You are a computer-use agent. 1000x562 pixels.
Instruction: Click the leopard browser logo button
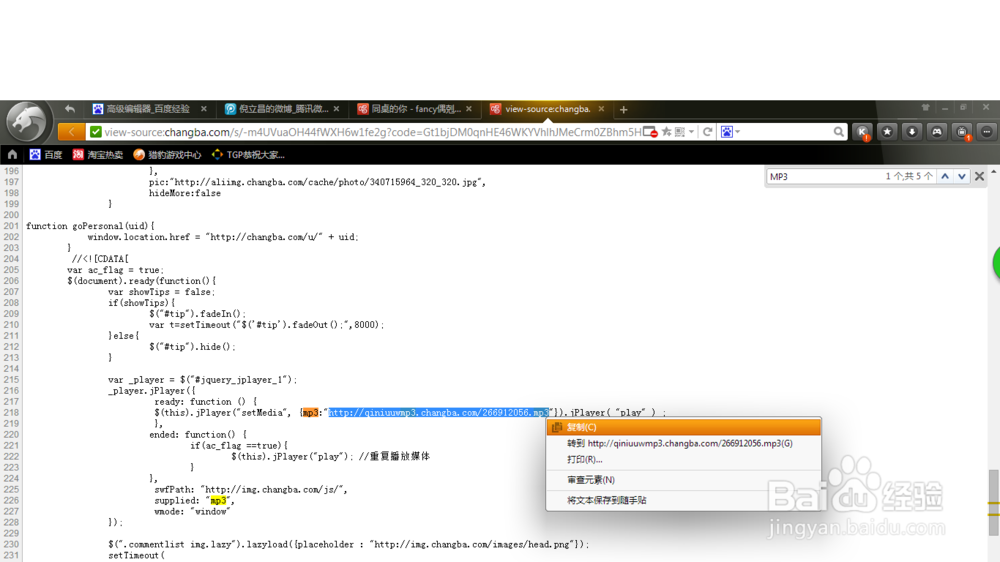(26, 121)
